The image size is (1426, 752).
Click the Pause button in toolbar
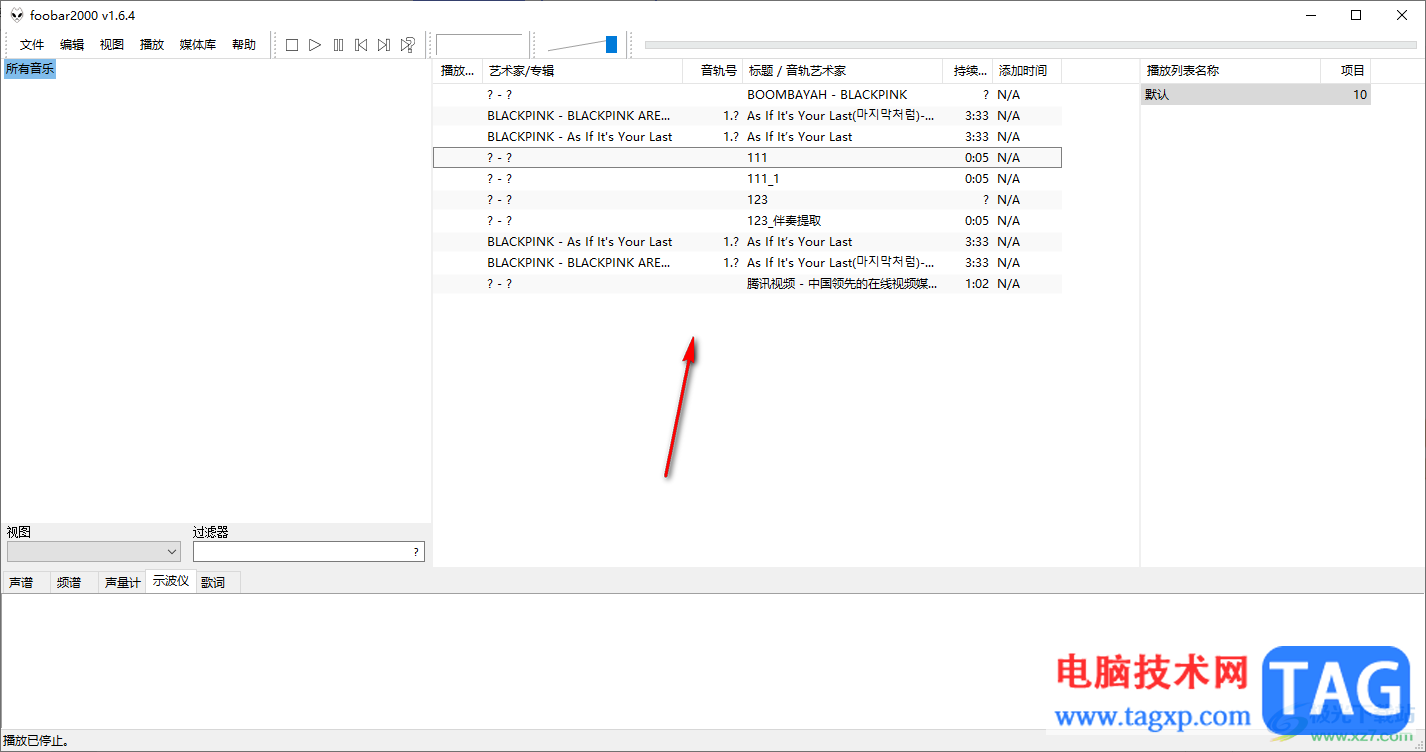pyautogui.click(x=338, y=45)
